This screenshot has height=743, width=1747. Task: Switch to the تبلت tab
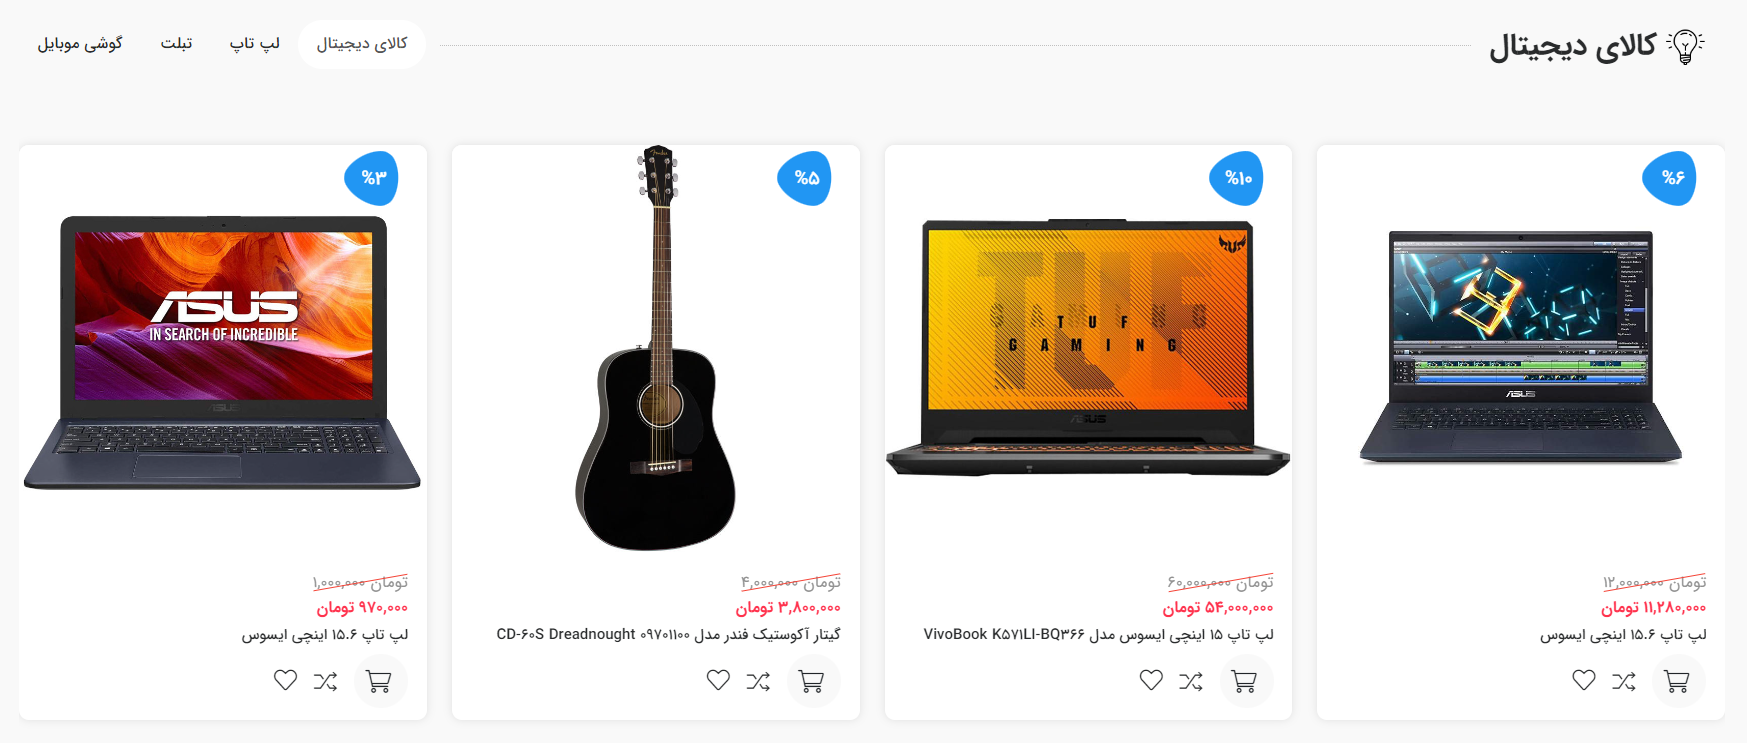(177, 44)
